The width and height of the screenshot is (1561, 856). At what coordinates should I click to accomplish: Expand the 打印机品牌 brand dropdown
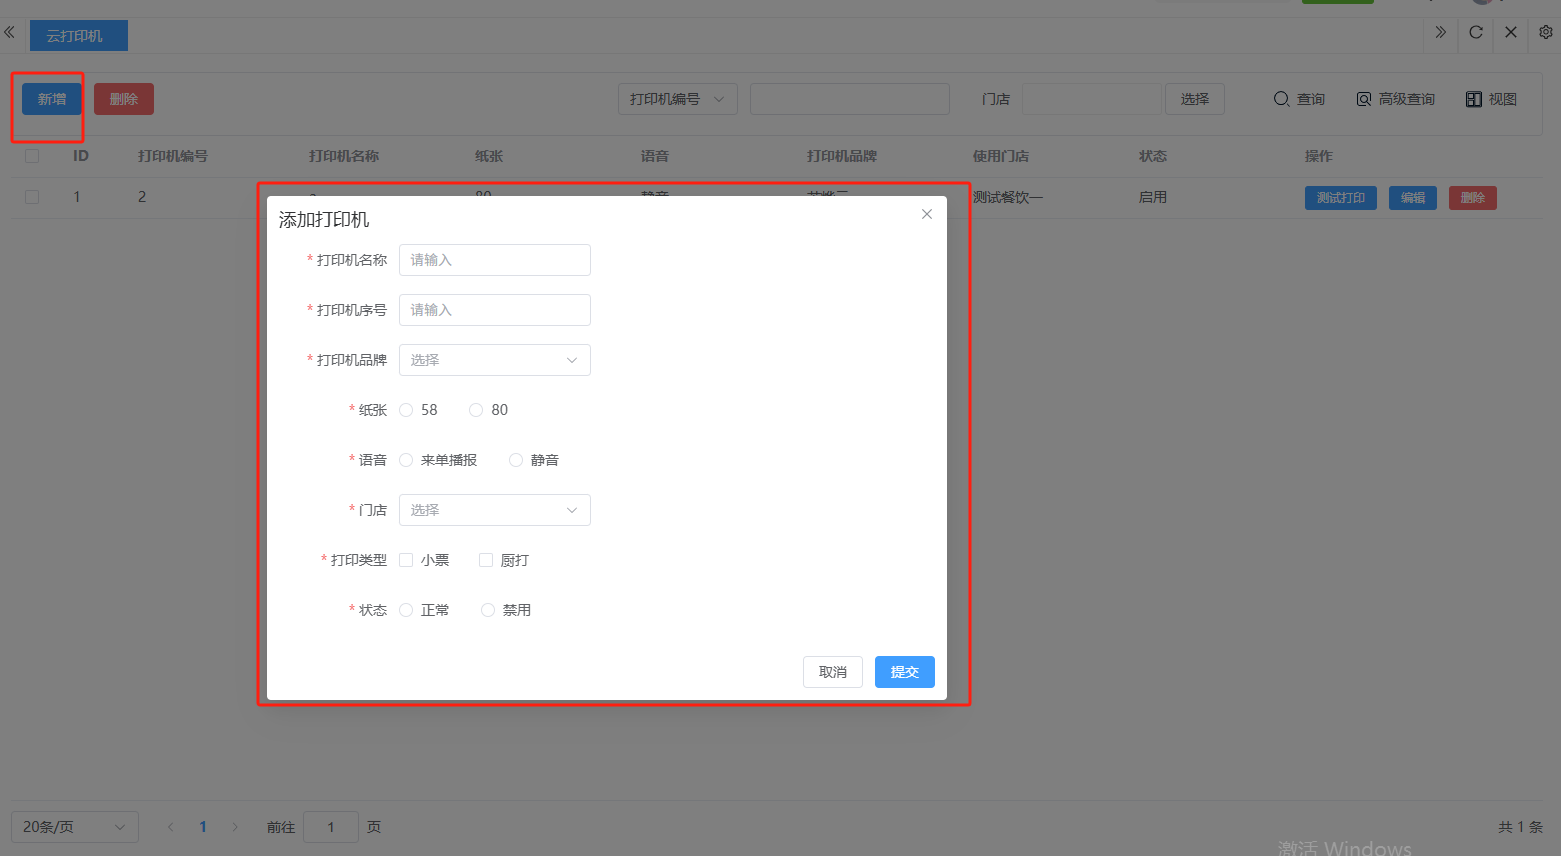494,360
